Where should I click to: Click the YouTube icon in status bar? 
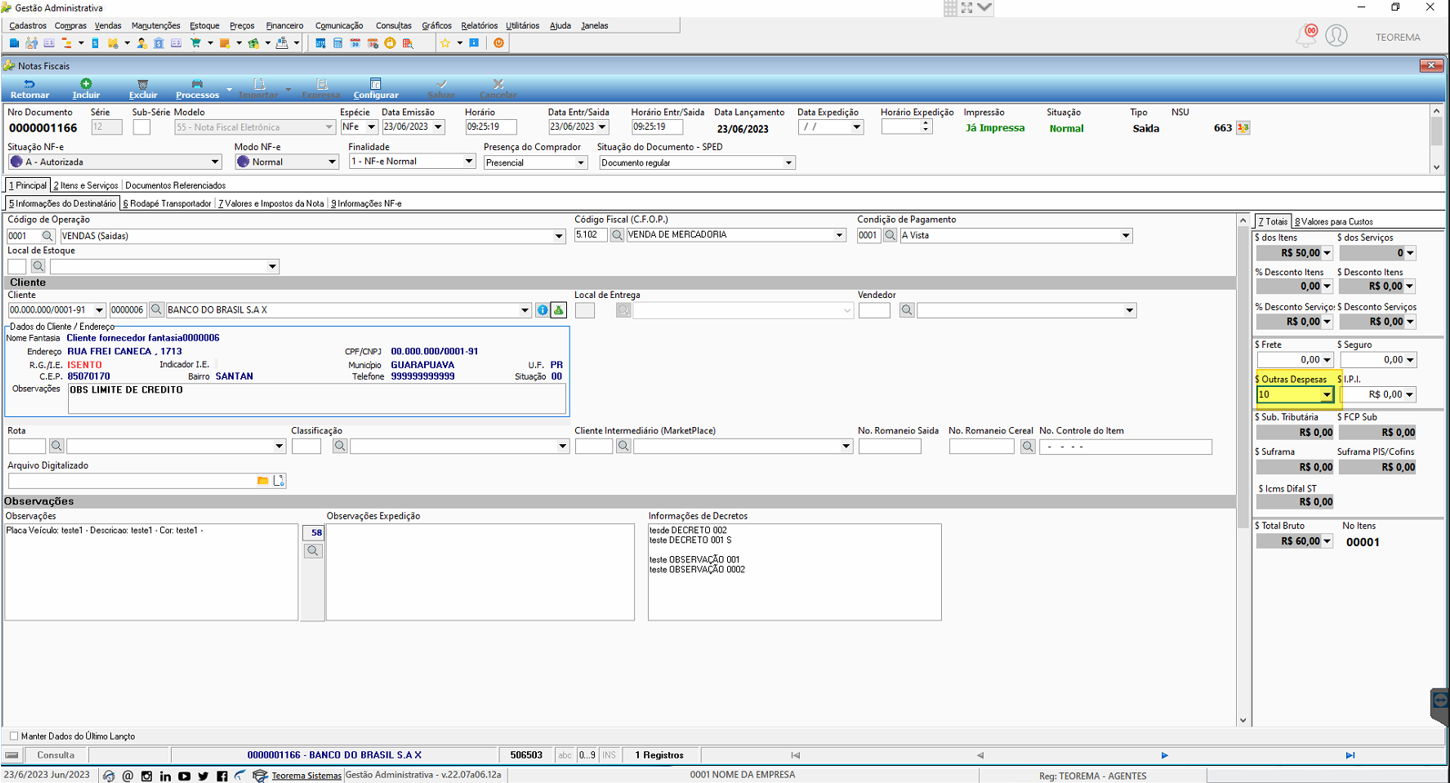(184, 776)
